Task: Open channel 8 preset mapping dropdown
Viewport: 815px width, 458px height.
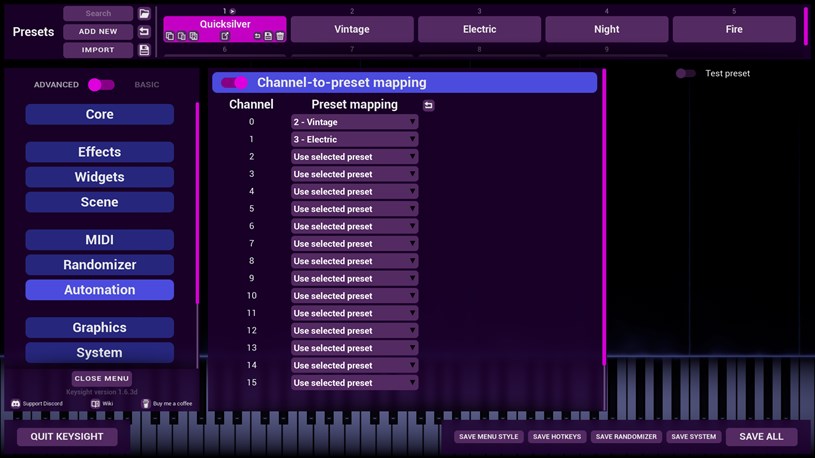Action: (x=354, y=261)
